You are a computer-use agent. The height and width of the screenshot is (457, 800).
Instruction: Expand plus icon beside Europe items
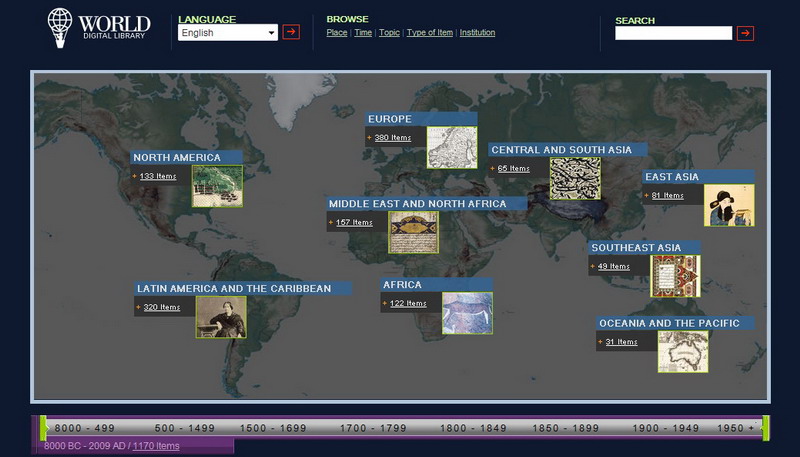point(369,138)
